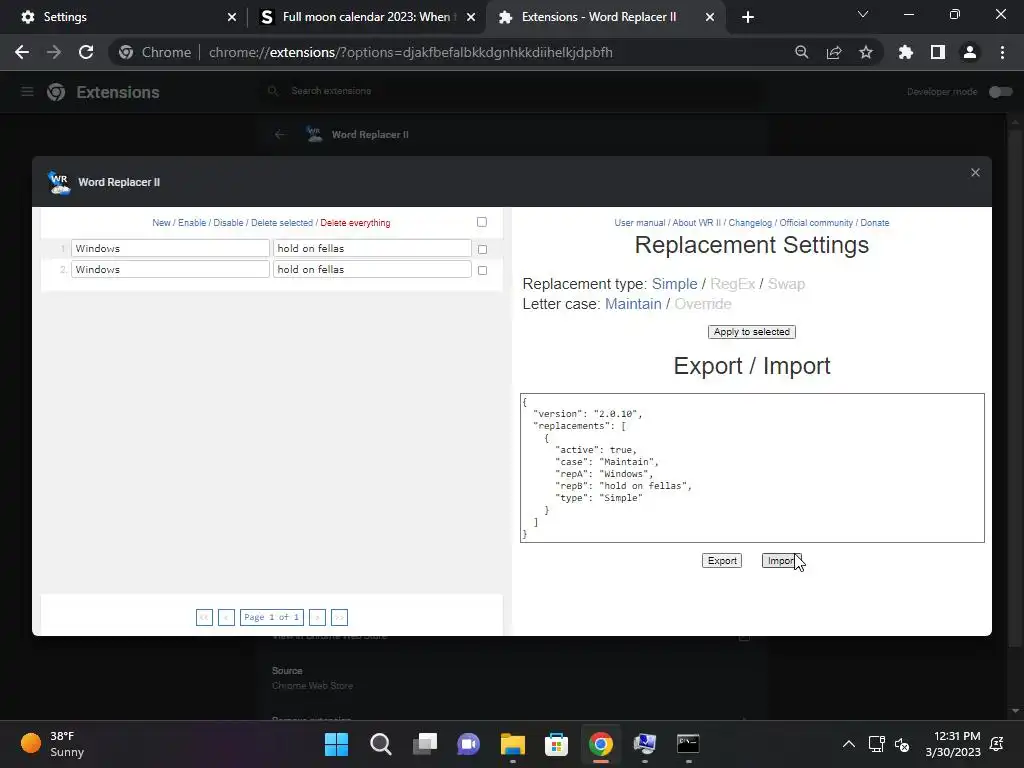Screen dimensions: 1024x768
Task: Toggle Developer mode switch
Action: click(1000, 92)
